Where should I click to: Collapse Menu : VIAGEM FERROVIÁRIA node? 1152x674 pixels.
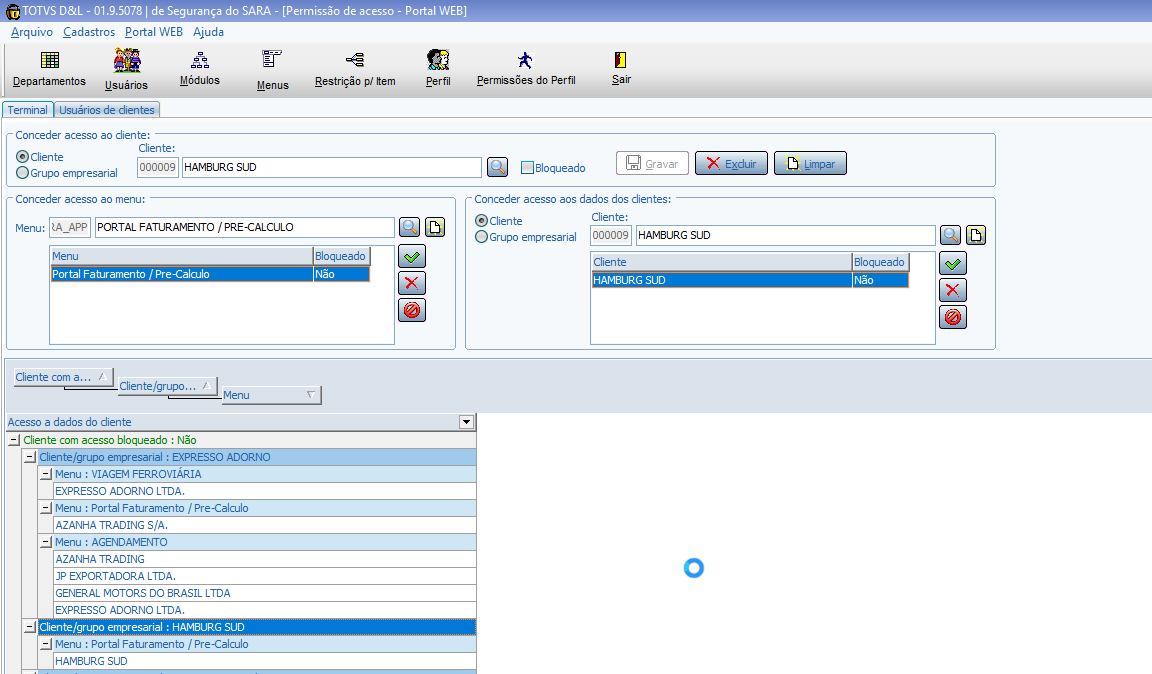click(46, 474)
